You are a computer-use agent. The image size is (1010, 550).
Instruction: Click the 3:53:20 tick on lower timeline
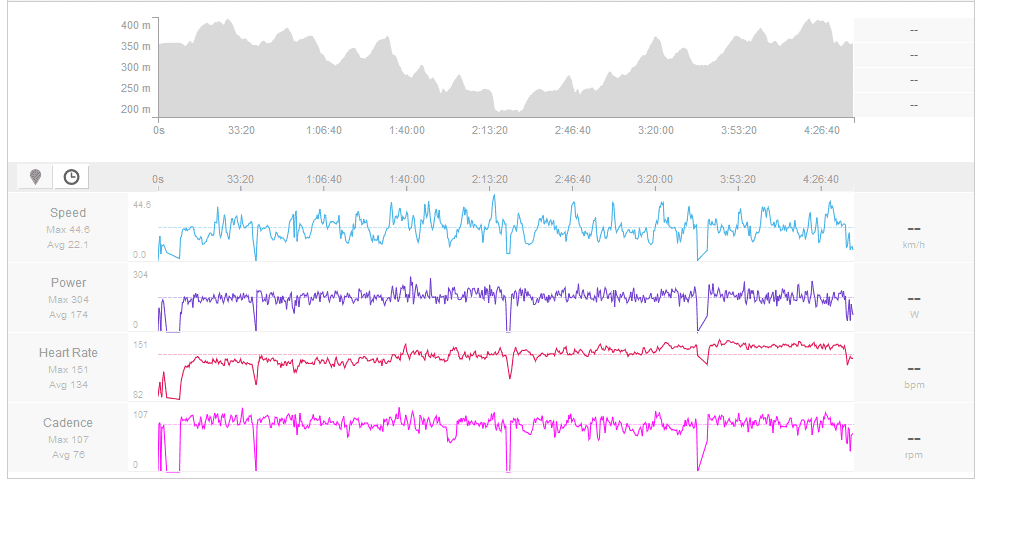pos(738,179)
